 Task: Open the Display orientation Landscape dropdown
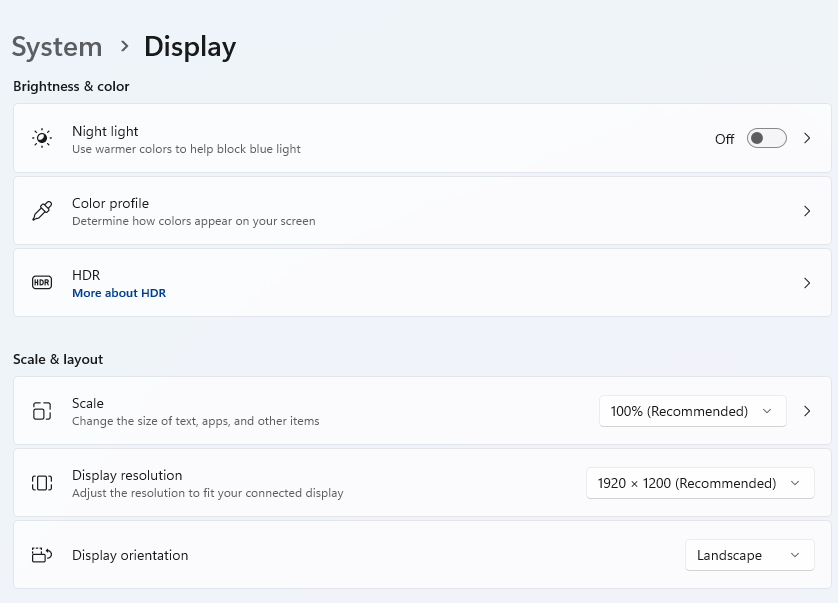[749, 555]
